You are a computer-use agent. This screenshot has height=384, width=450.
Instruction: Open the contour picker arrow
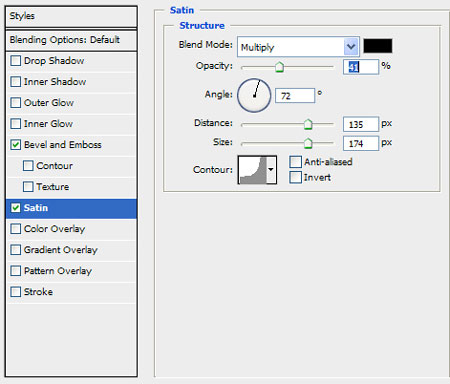click(271, 170)
